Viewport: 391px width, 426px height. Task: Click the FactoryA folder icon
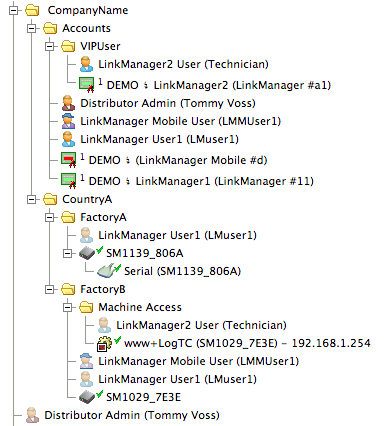68,217
